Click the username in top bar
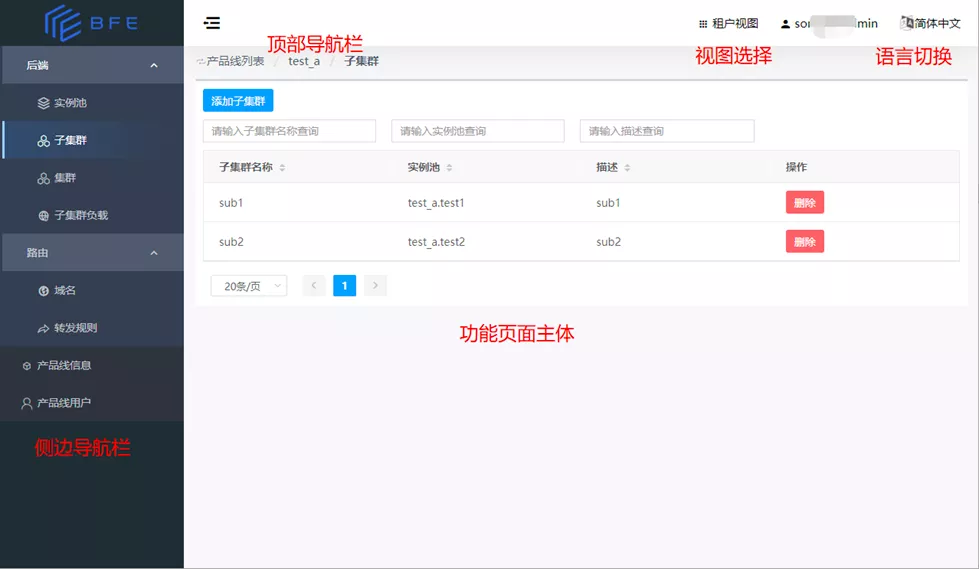Image resolution: width=979 pixels, height=569 pixels. point(835,24)
